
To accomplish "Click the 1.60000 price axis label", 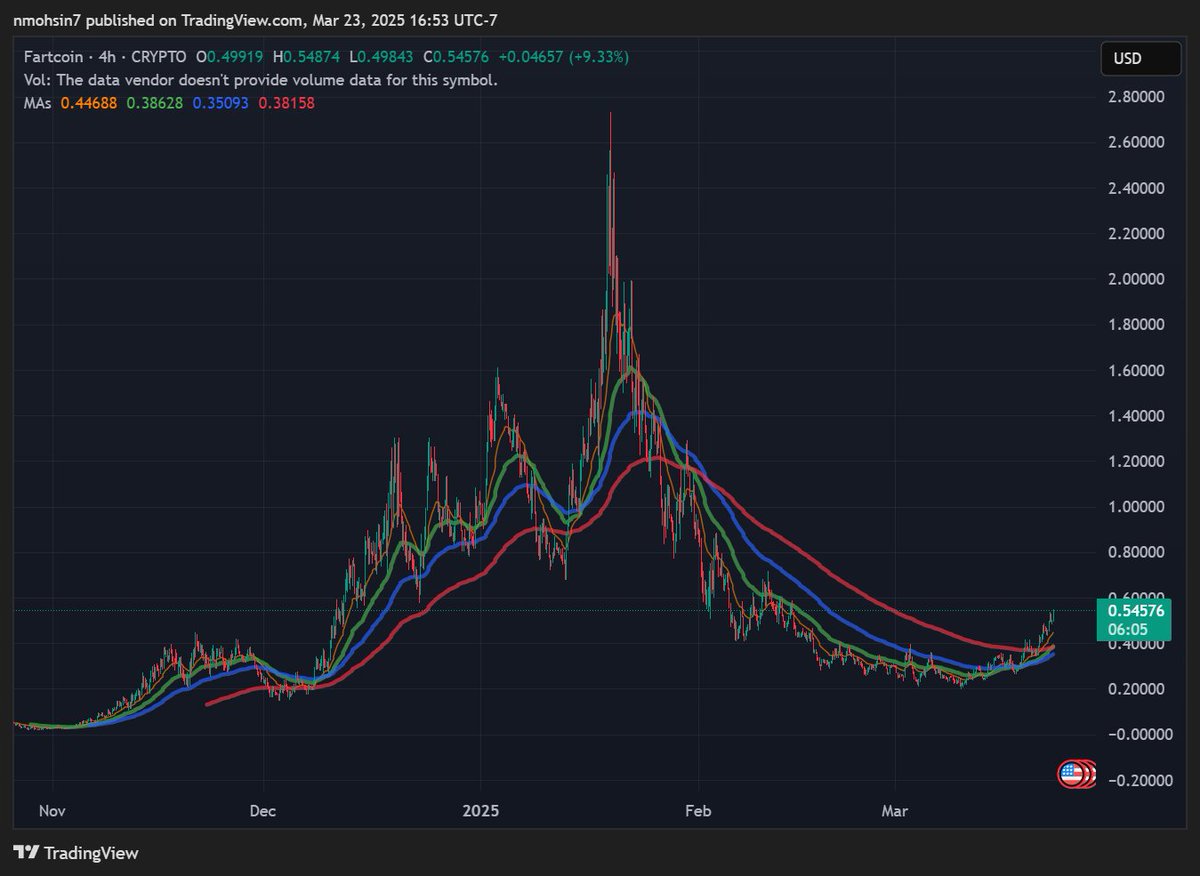I will tap(1135, 370).
